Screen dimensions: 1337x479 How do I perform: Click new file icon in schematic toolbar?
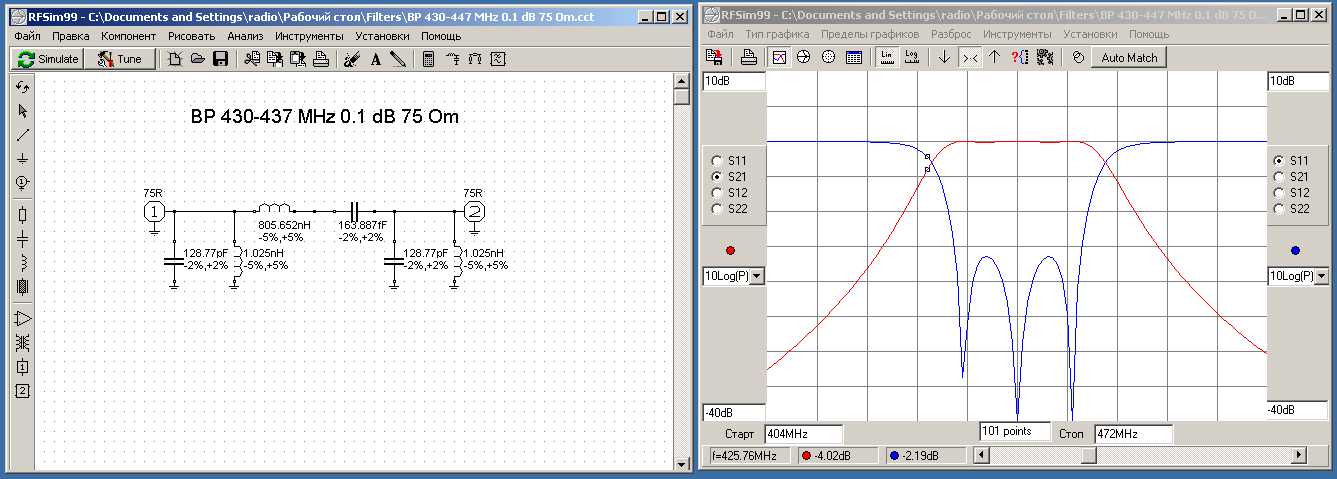pyautogui.click(x=174, y=59)
